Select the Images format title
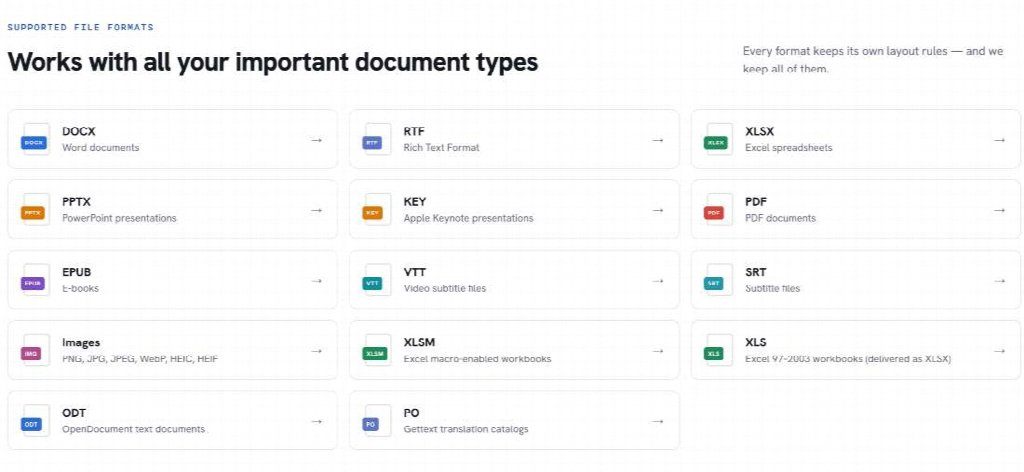The height and width of the screenshot is (472, 1024). [81, 343]
